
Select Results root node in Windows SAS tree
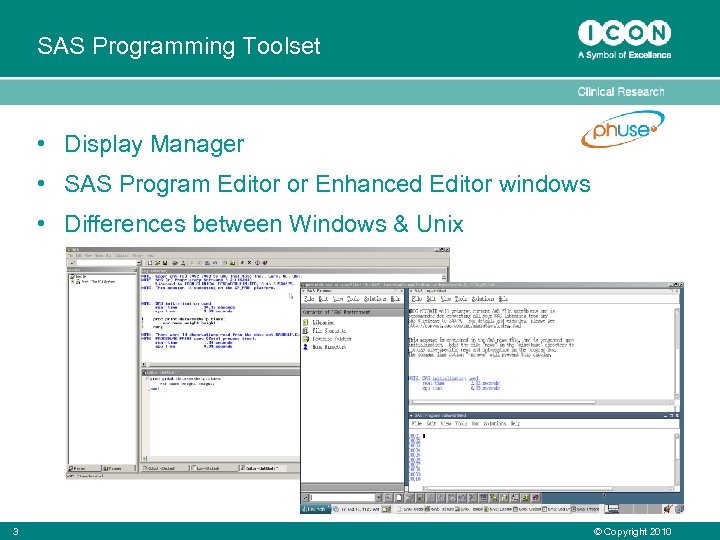[x=78, y=276]
